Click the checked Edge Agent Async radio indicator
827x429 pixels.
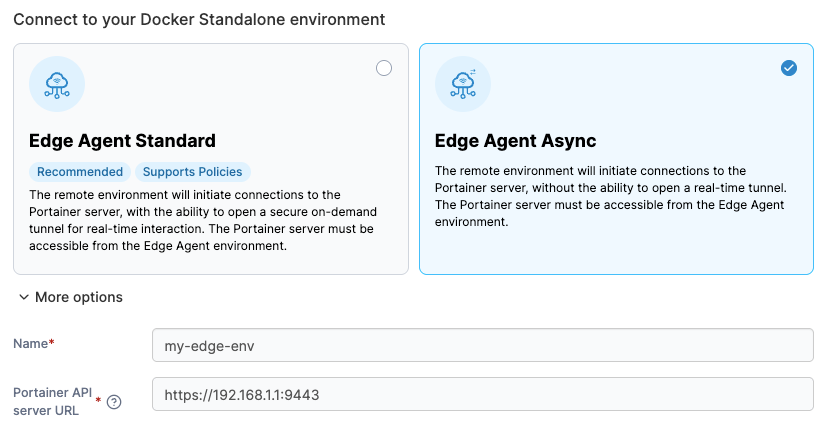point(789,68)
